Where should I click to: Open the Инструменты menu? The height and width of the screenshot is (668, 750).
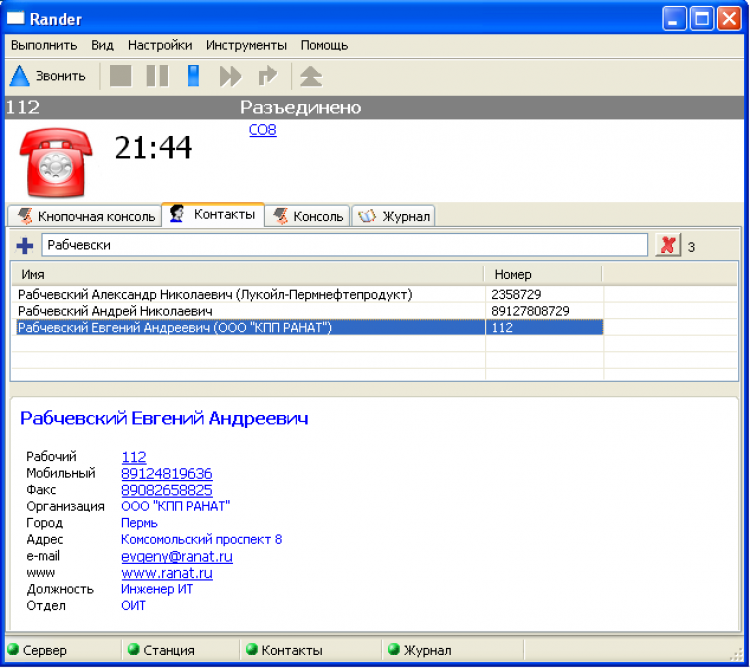point(246,45)
